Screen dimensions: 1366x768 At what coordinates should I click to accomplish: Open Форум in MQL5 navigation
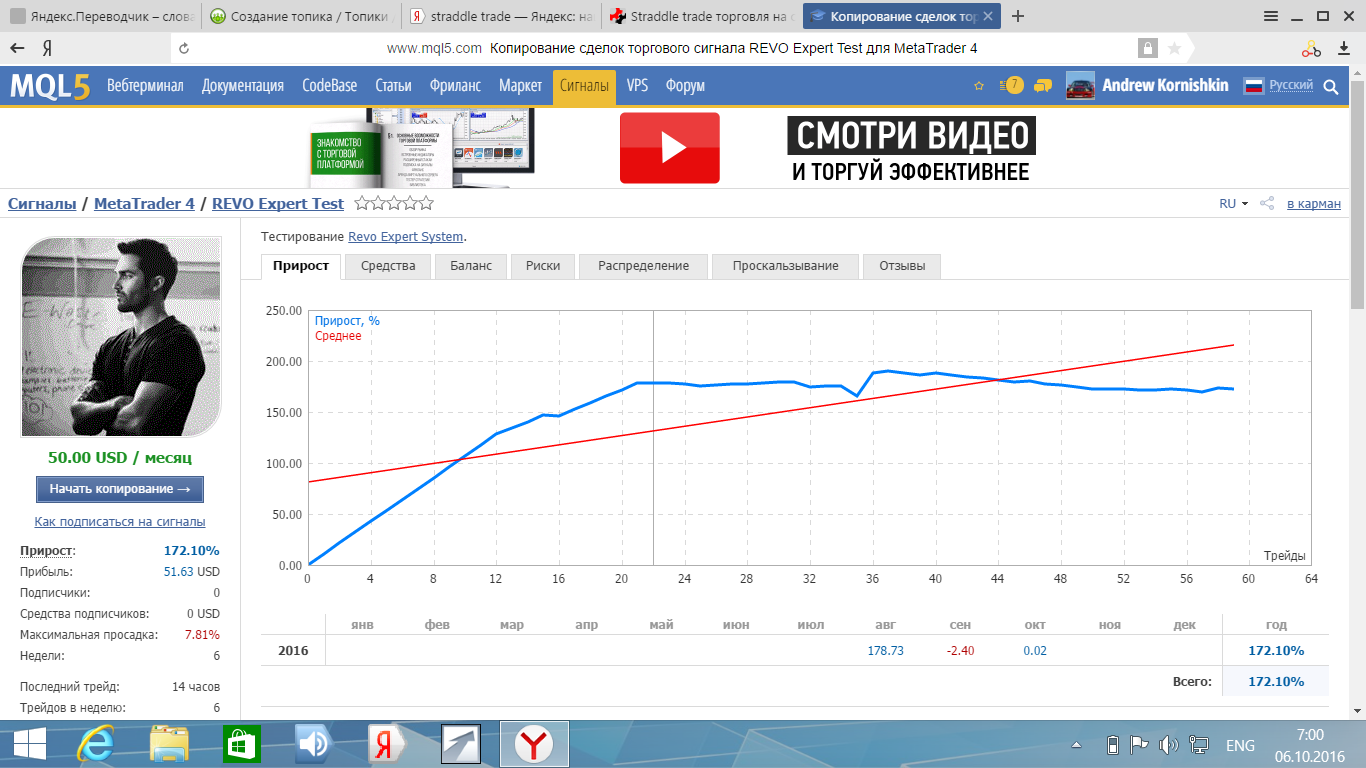(685, 86)
